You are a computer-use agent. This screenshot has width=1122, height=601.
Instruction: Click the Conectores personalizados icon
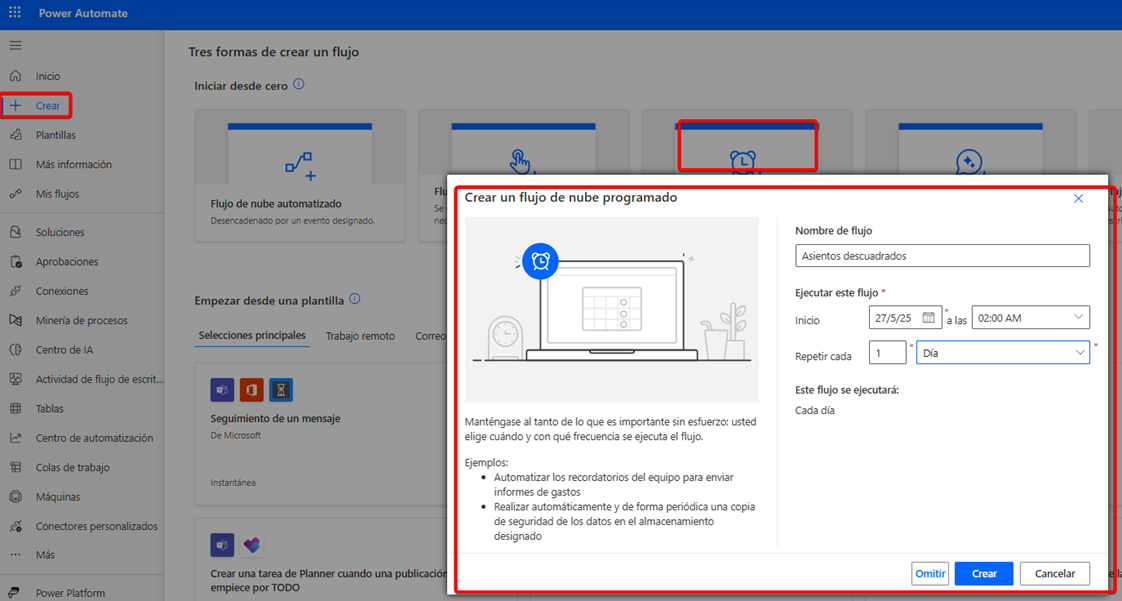point(15,527)
